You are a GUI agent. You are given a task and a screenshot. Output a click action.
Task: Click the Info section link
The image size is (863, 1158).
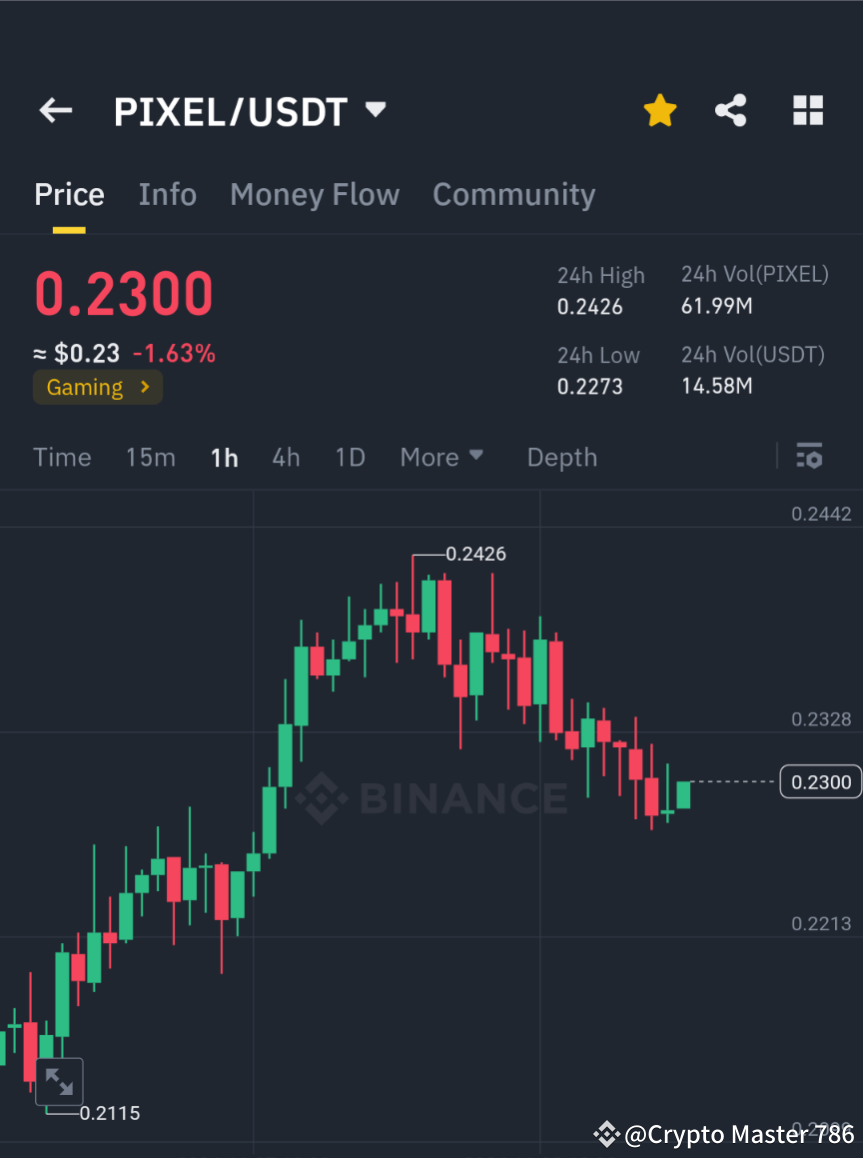[167, 194]
